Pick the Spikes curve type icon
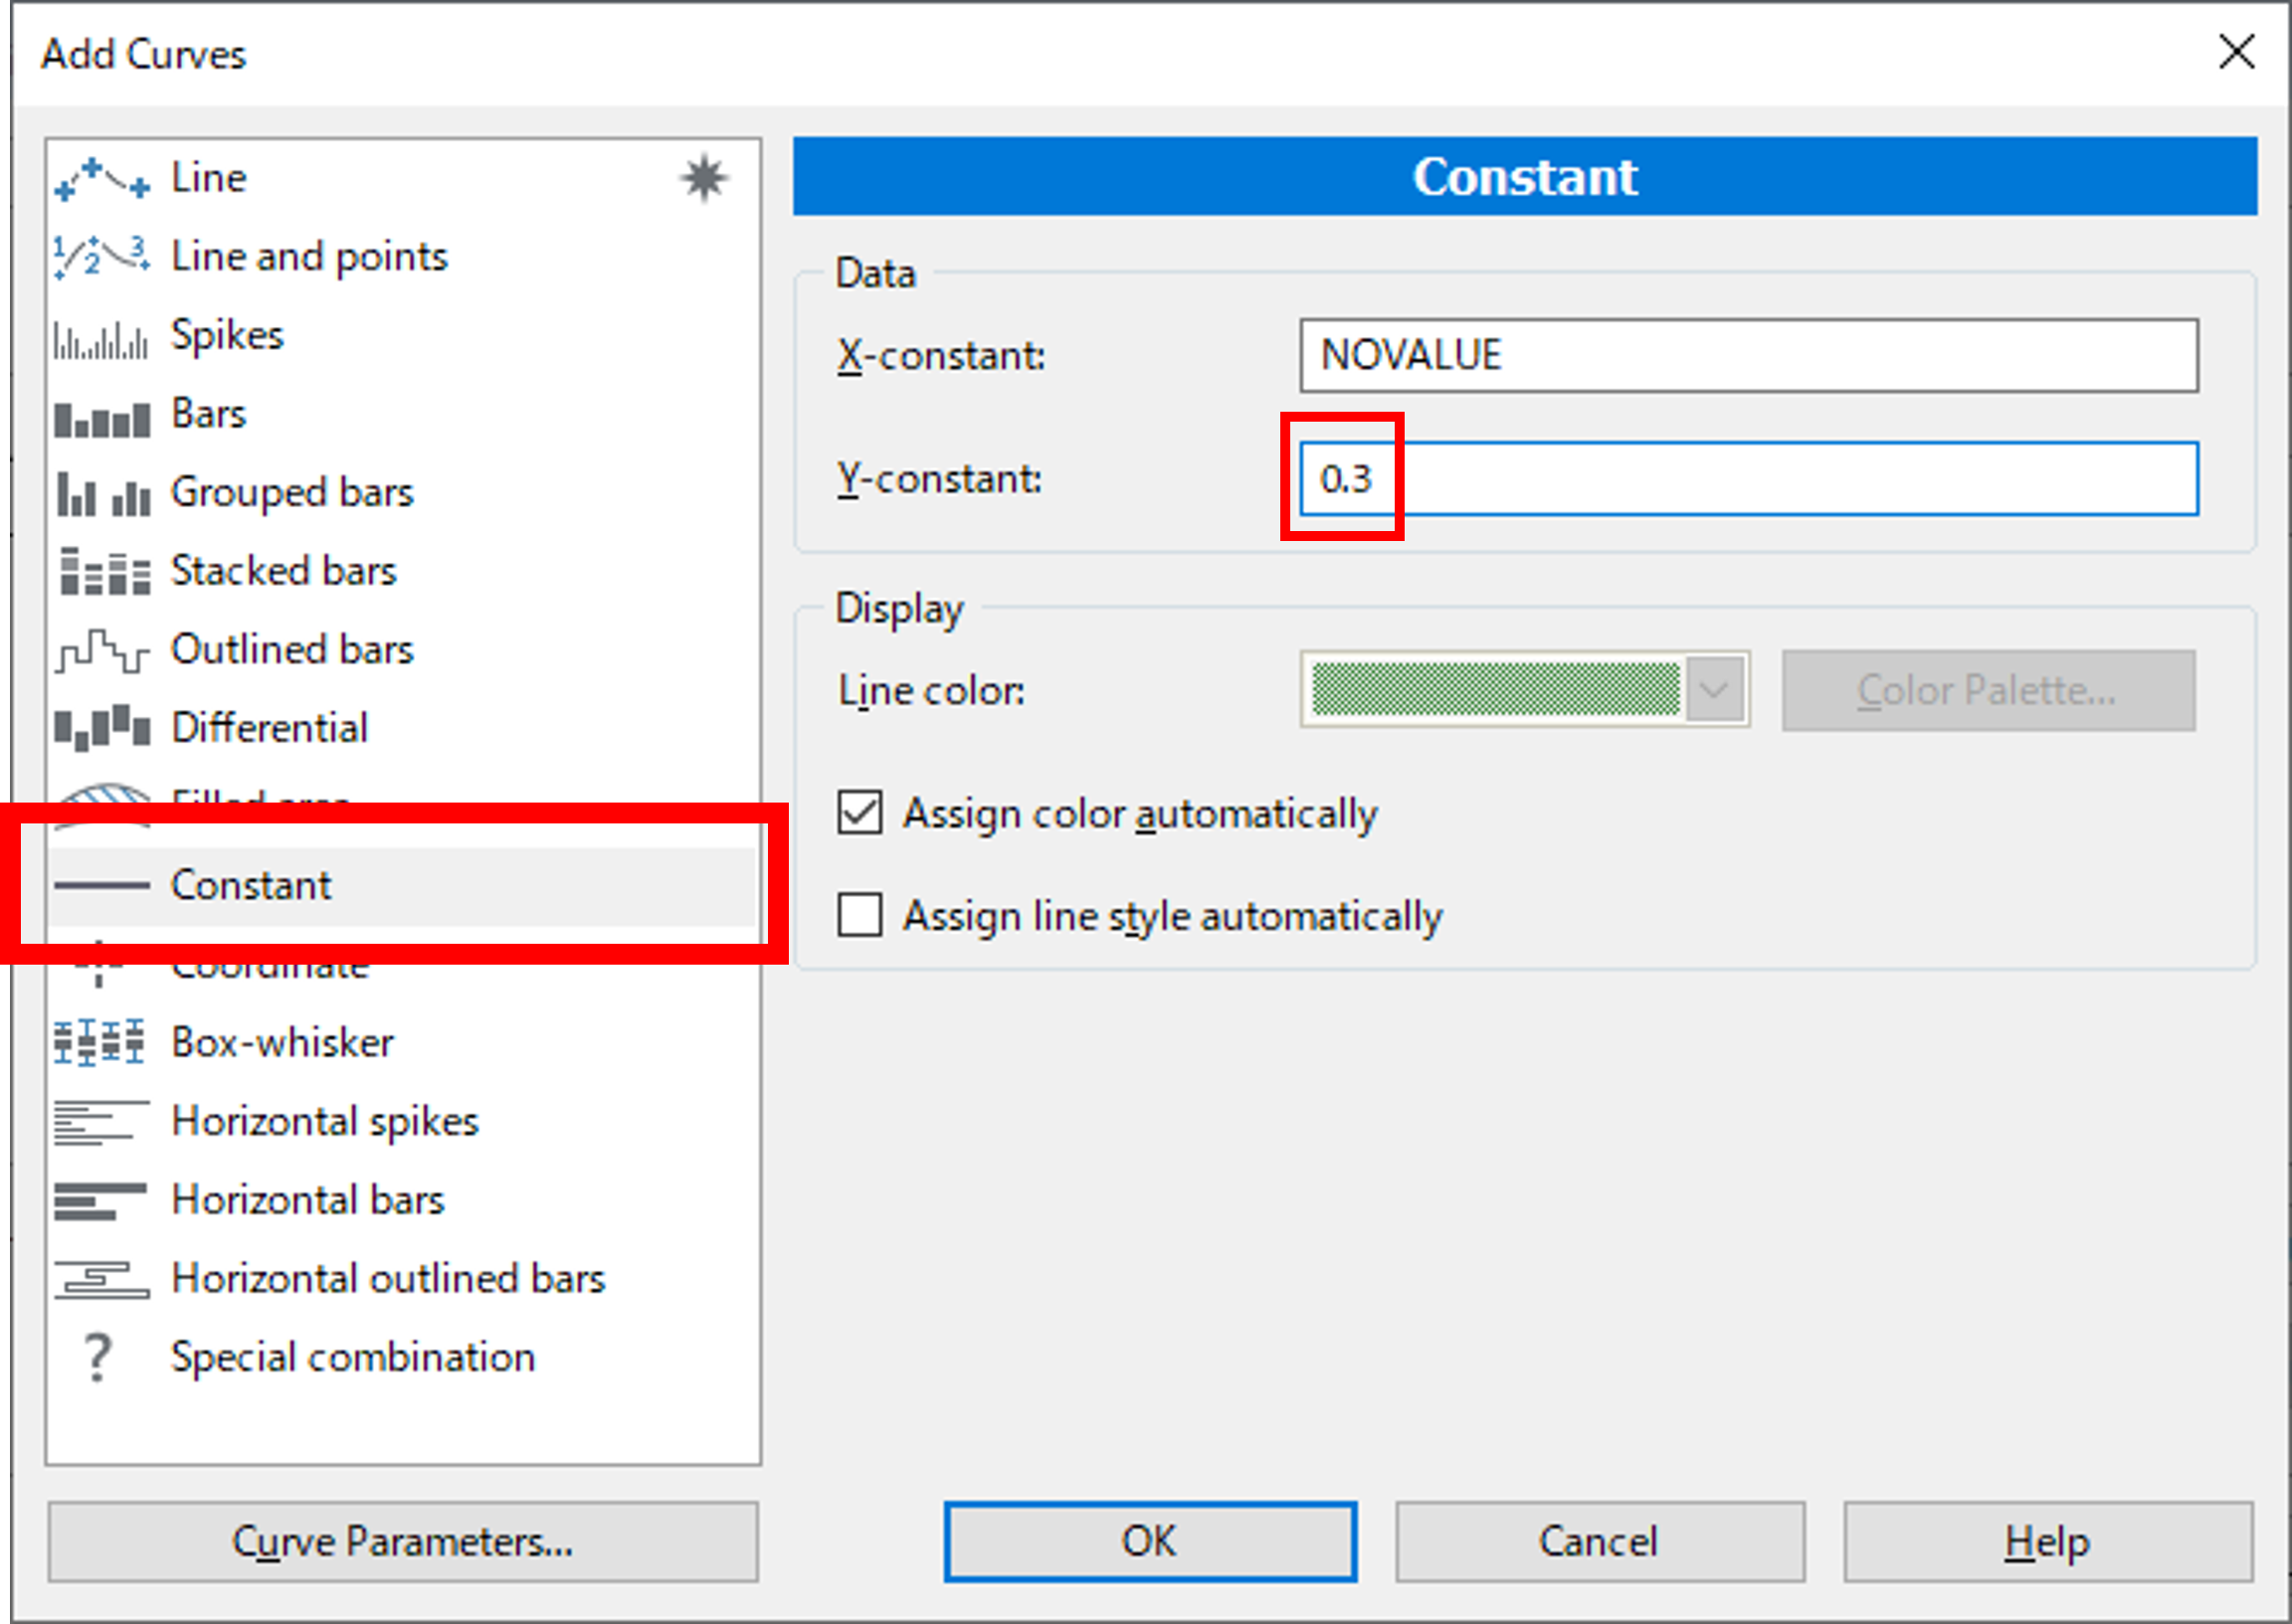This screenshot has width=2292, height=1624. pyautogui.click(x=101, y=338)
